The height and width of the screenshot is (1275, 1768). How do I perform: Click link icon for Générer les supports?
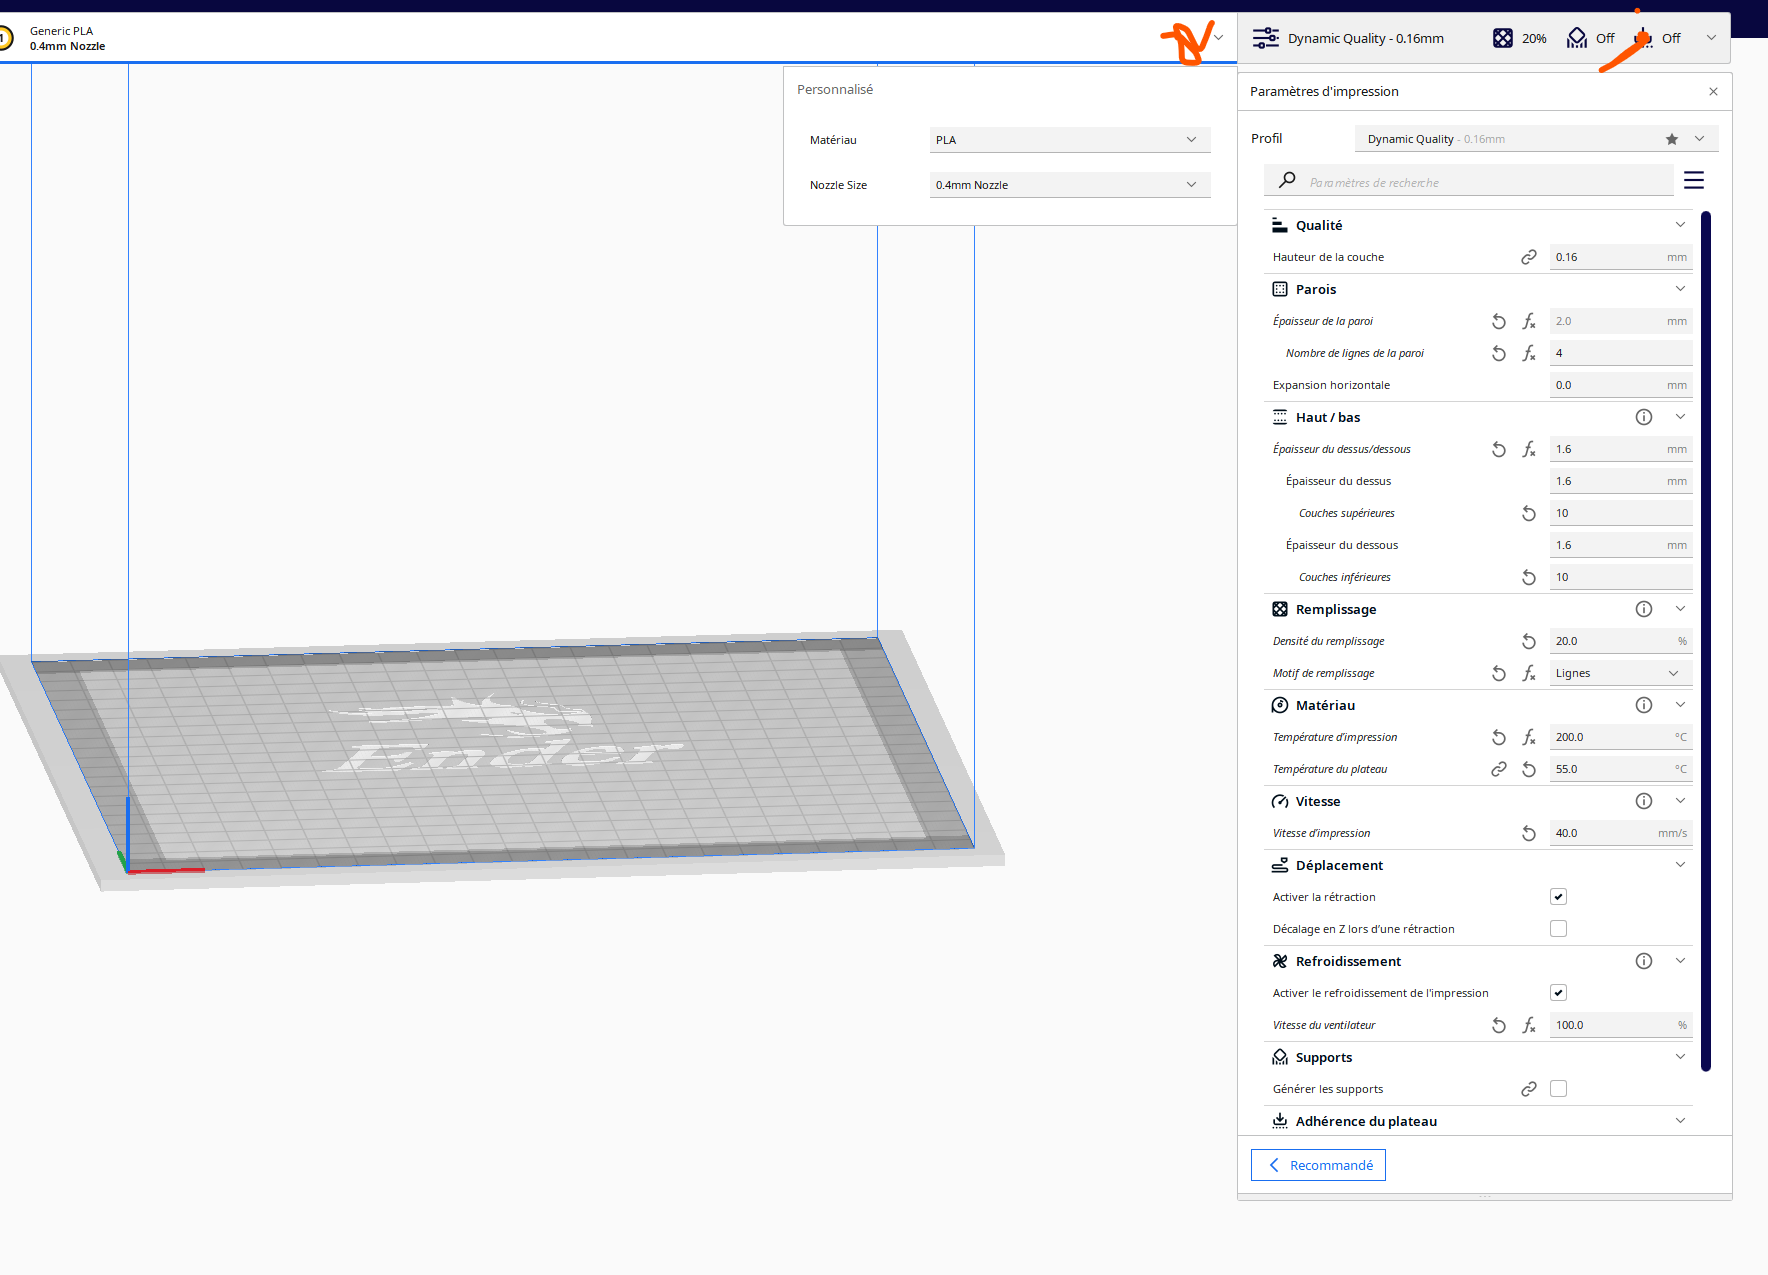click(1529, 1089)
